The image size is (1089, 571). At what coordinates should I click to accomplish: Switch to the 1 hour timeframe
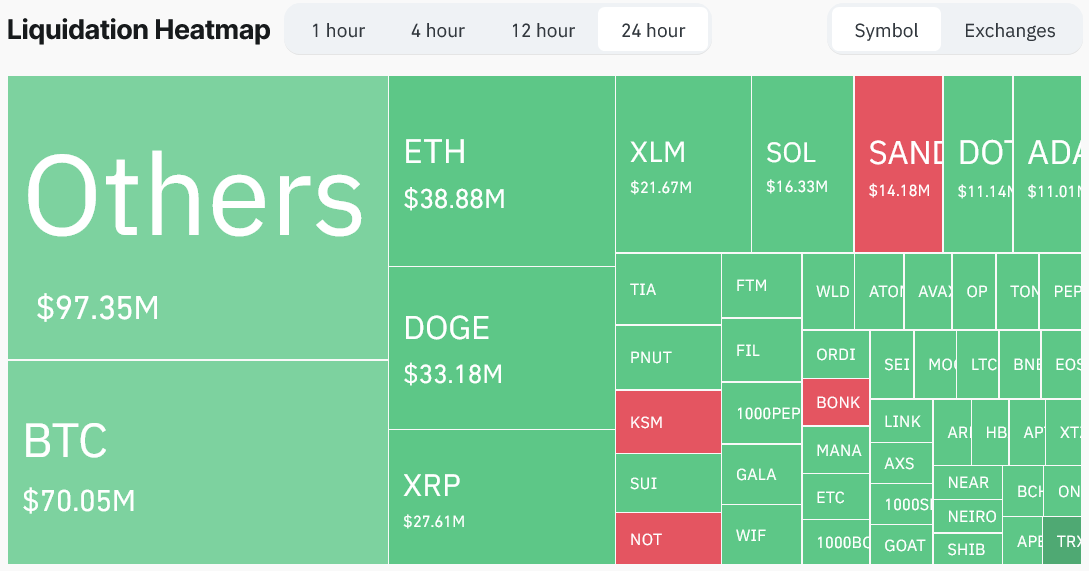click(x=338, y=31)
